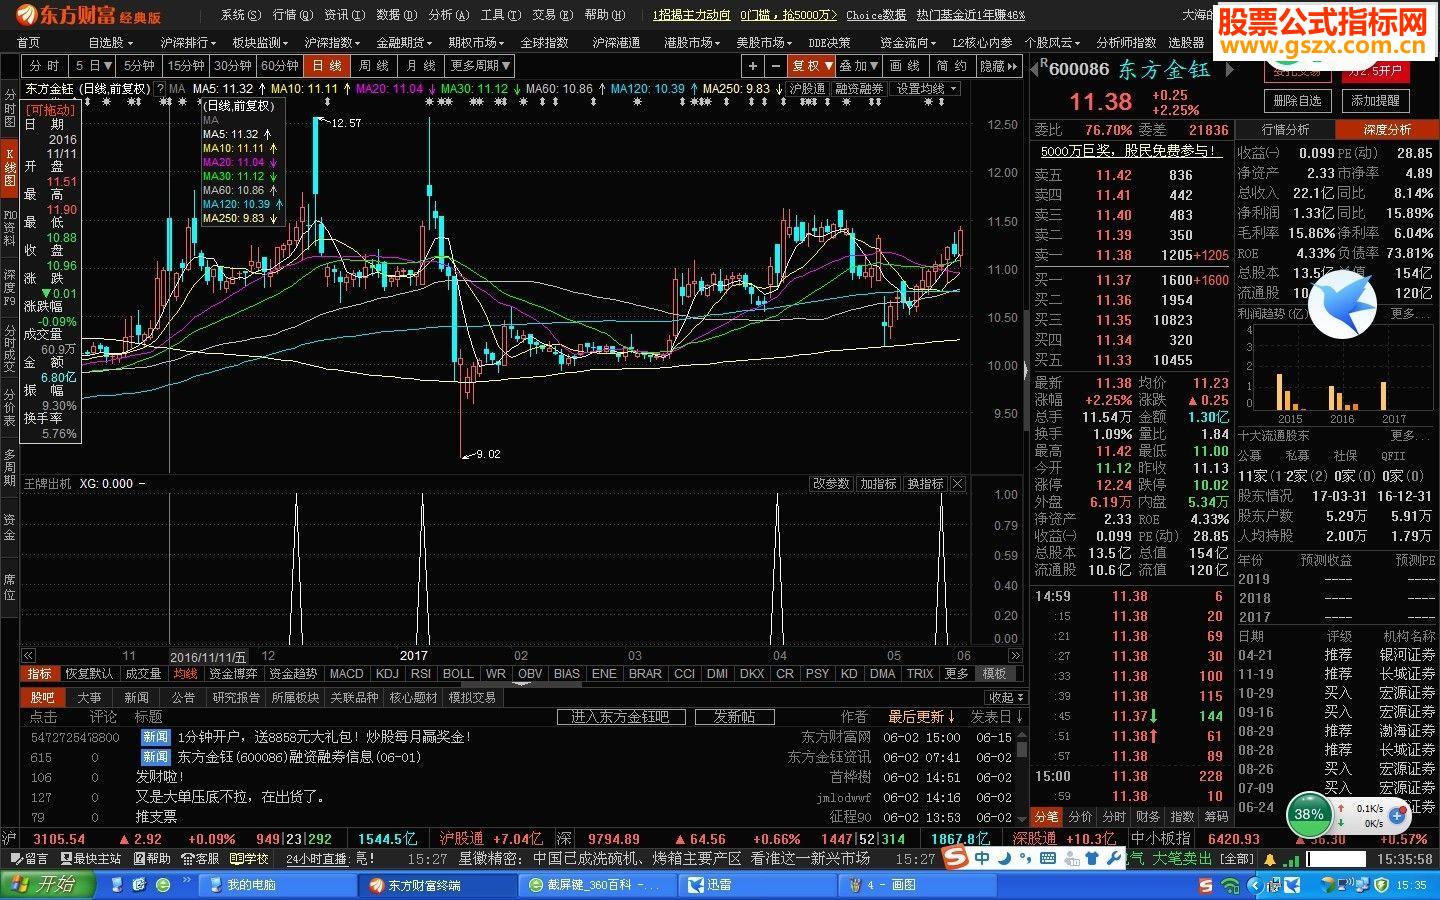Collapse the news panel with 收起
Image resolution: width=1440 pixels, height=900 pixels.
coord(1004,697)
